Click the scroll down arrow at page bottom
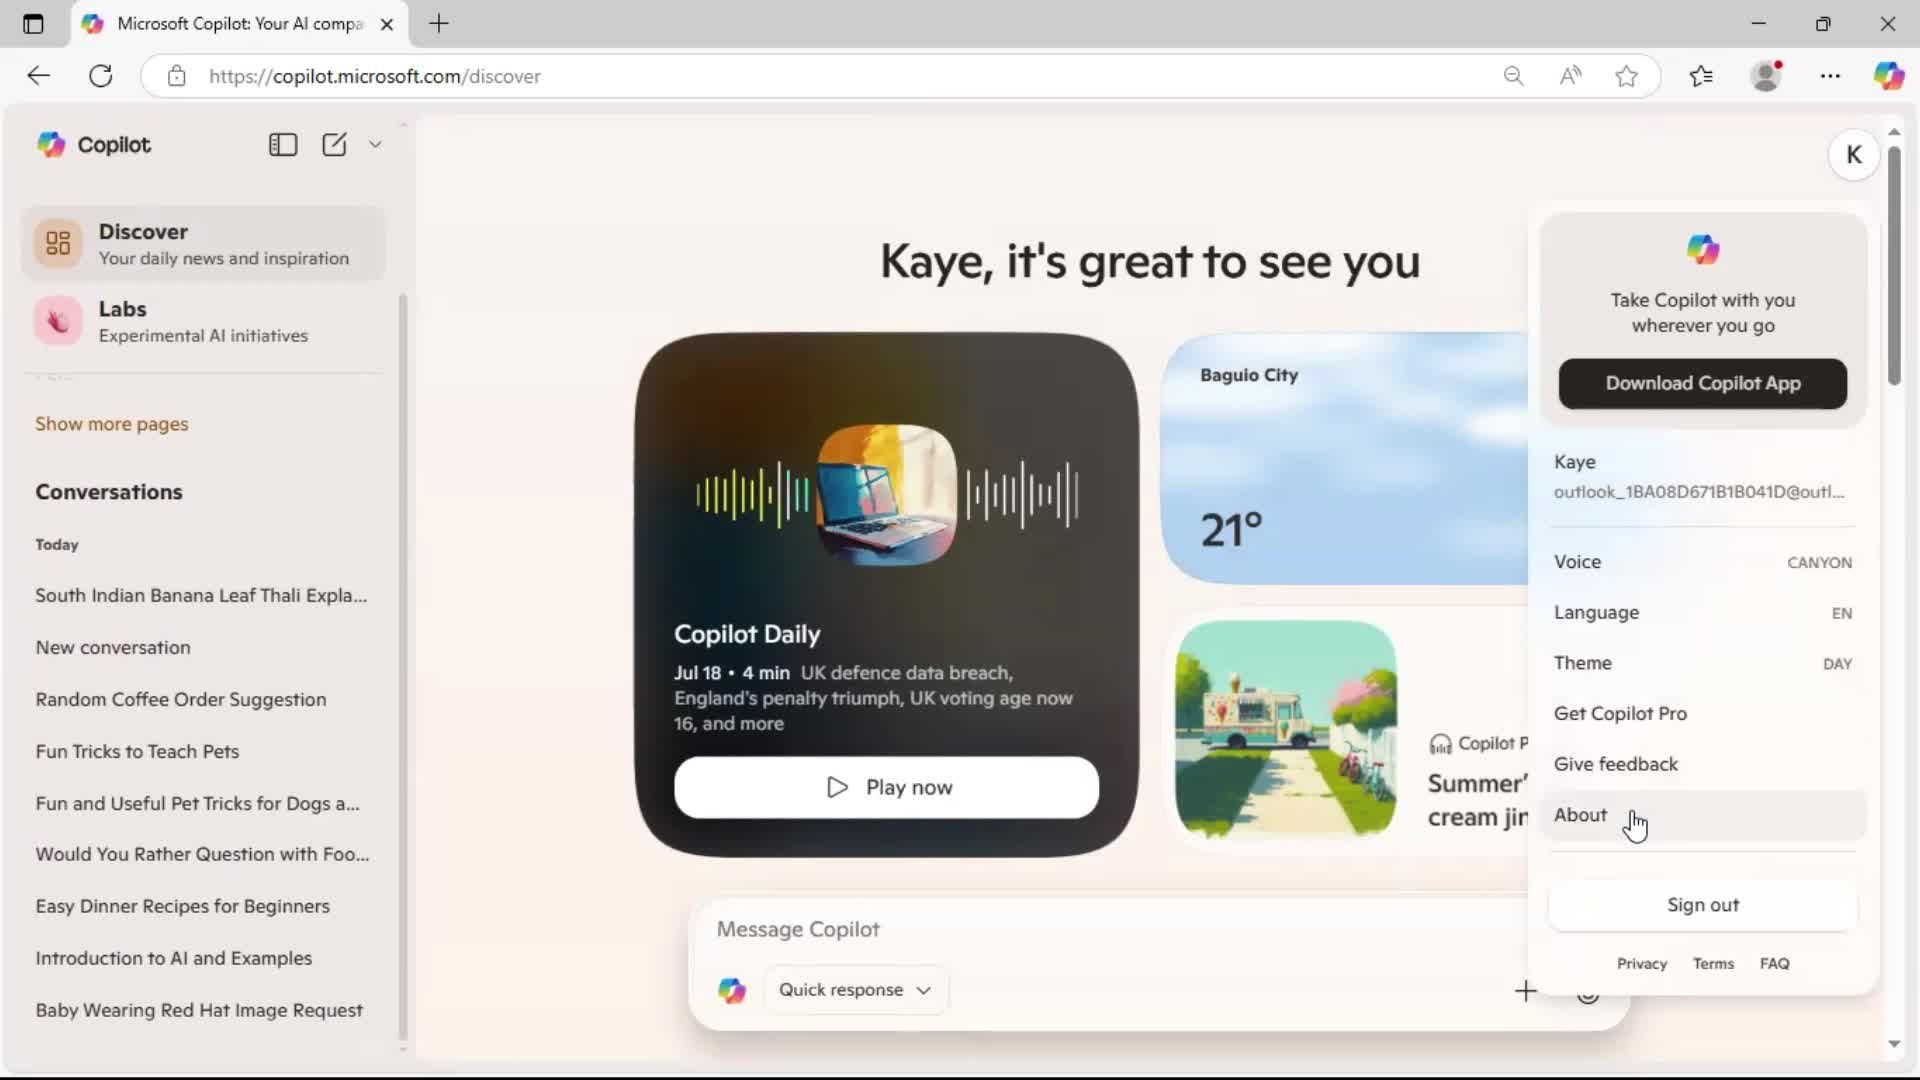 [1894, 1044]
